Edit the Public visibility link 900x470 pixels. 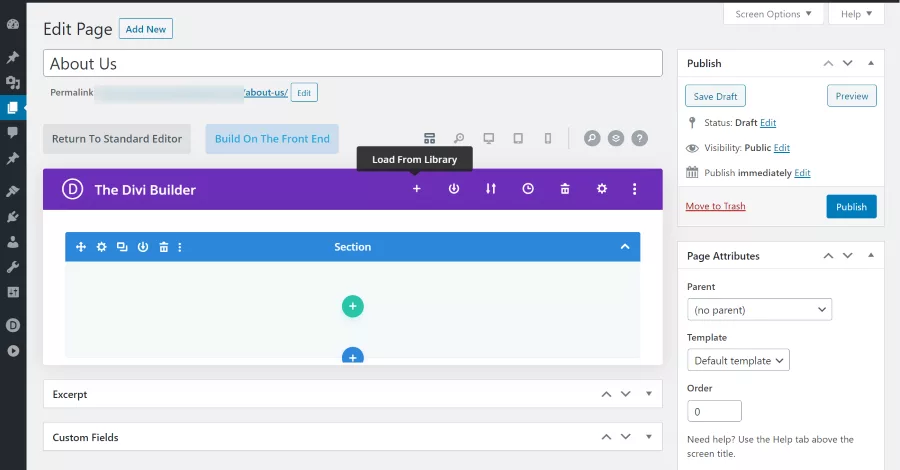click(782, 148)
